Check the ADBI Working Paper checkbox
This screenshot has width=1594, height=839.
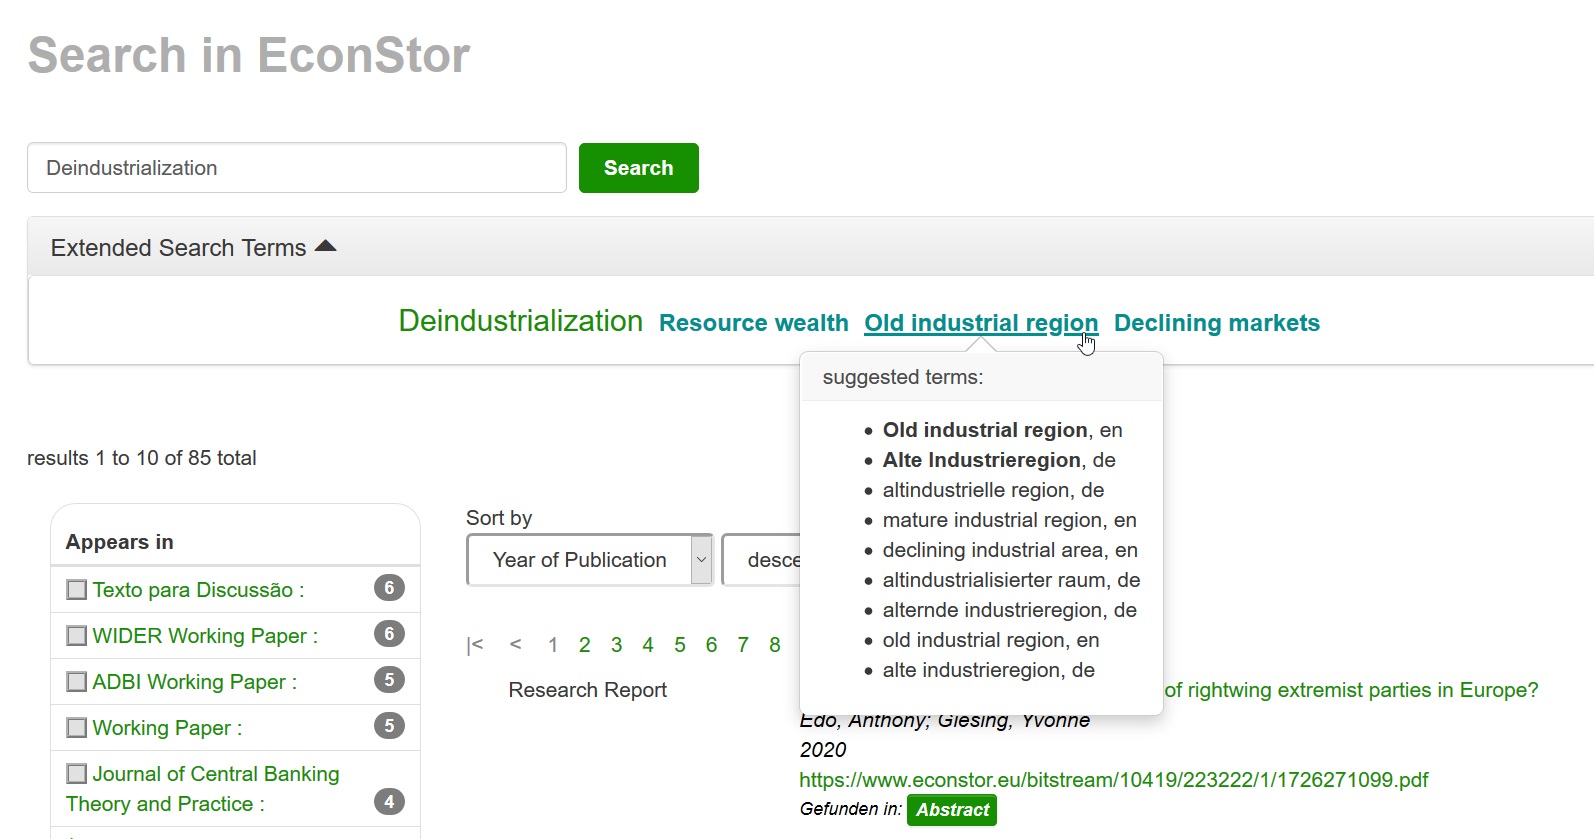click(76, 682)
